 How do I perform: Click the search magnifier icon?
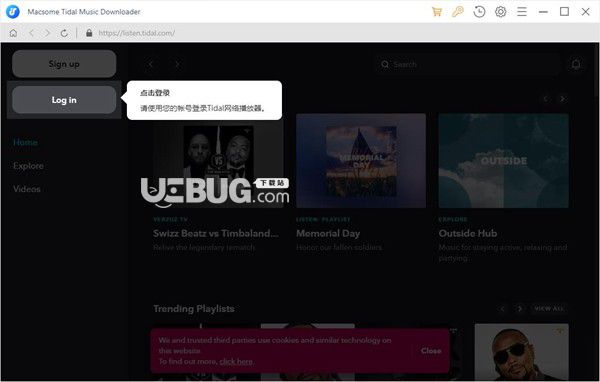[385, 64]
